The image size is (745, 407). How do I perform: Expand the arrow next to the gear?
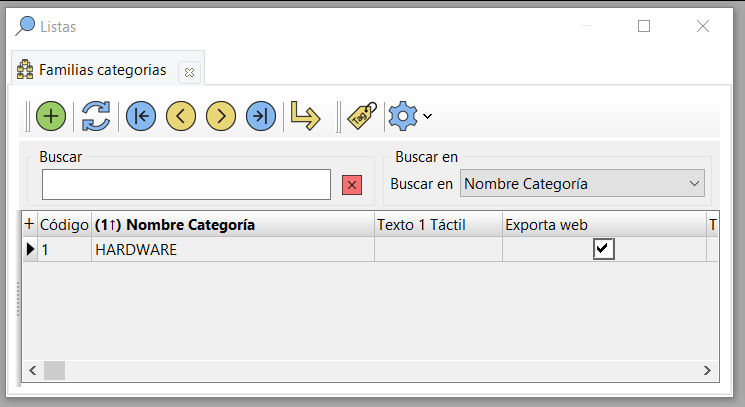428,116
